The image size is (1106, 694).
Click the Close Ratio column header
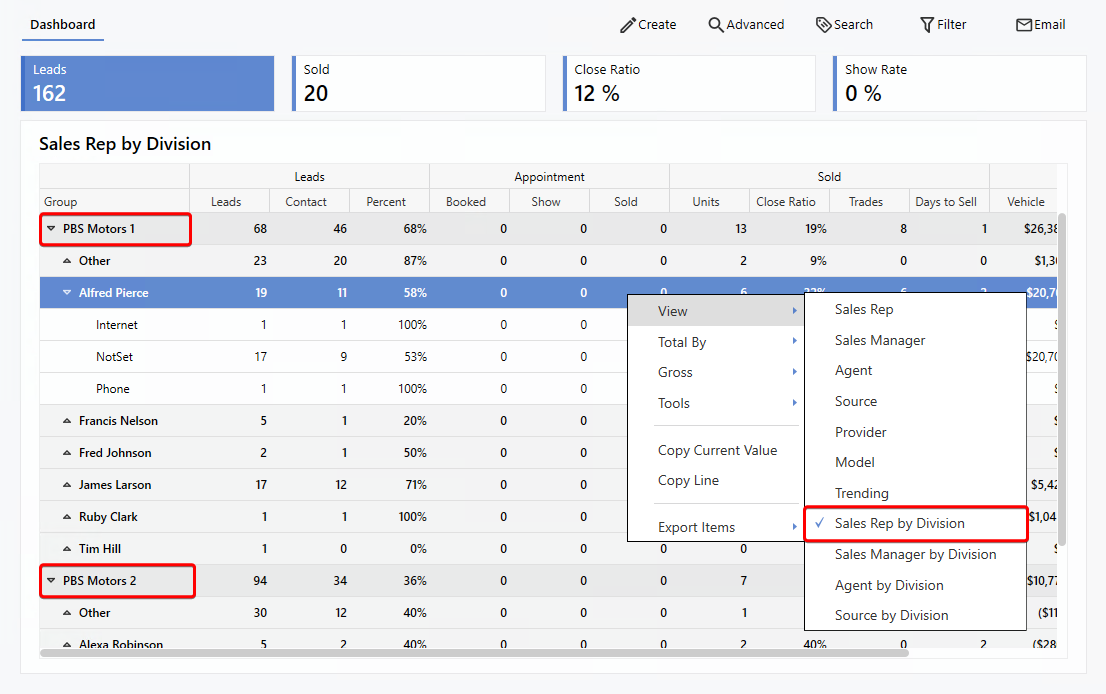coord(785,202)
